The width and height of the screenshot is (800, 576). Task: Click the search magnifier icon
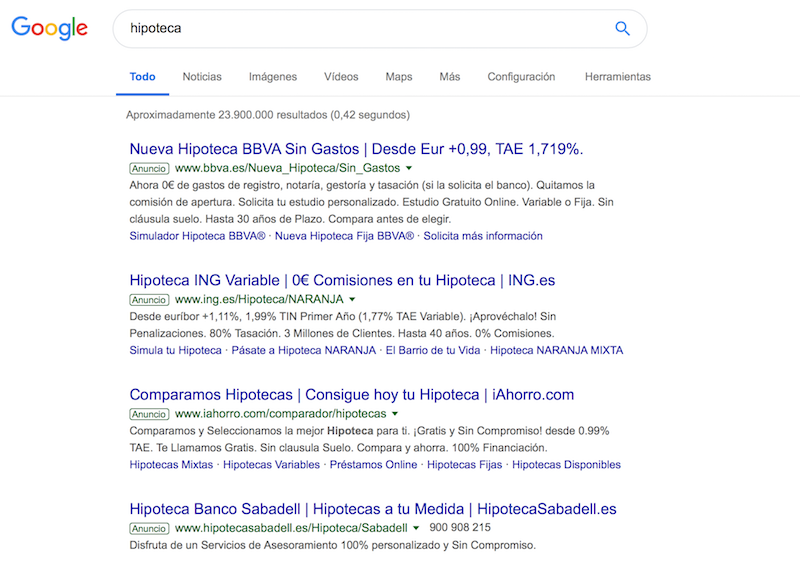tap(622, 28)
